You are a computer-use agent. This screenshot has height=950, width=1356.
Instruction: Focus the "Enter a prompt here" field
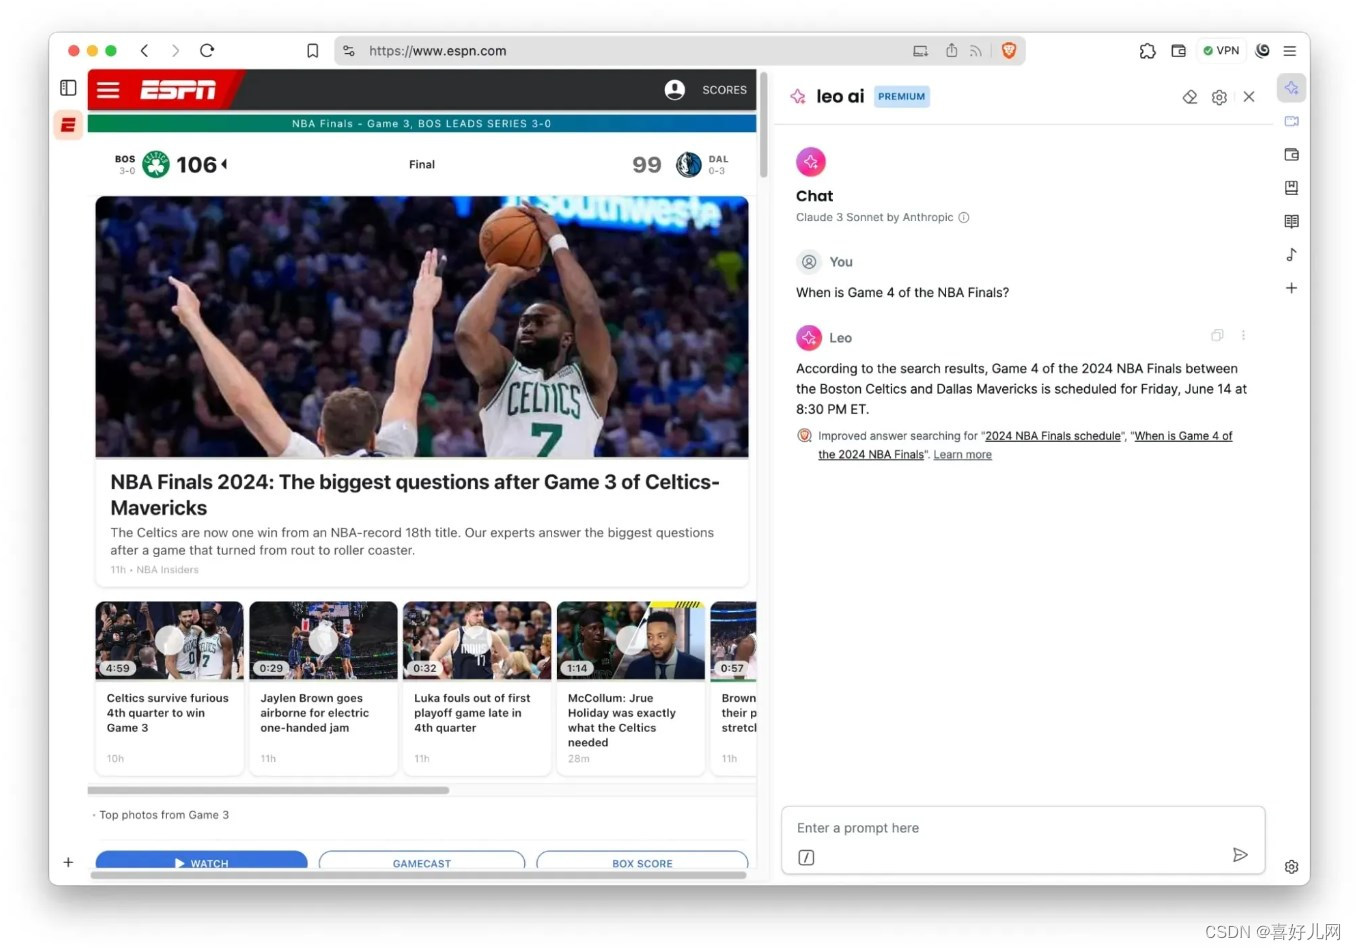[1023, 828]
